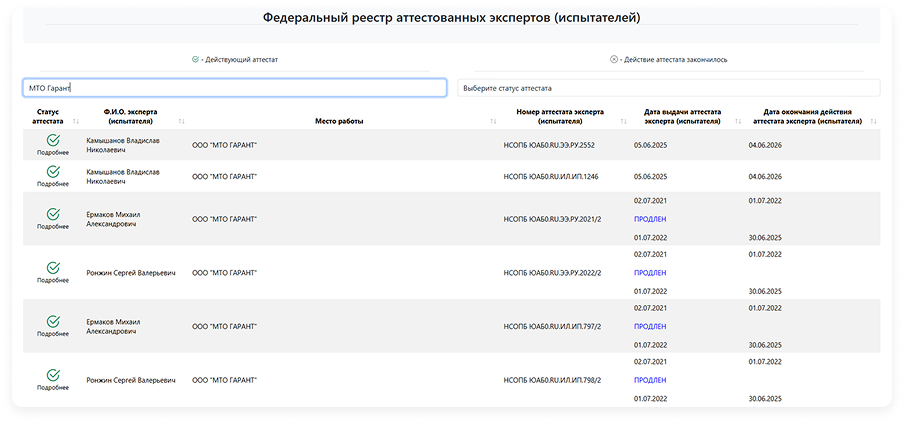Click certificate number НСОПБ ЮАБ0.RU.ЭЭ.РУ.2552
The width and height of the screenshot is (904, 423).
(x=549, y=145)
